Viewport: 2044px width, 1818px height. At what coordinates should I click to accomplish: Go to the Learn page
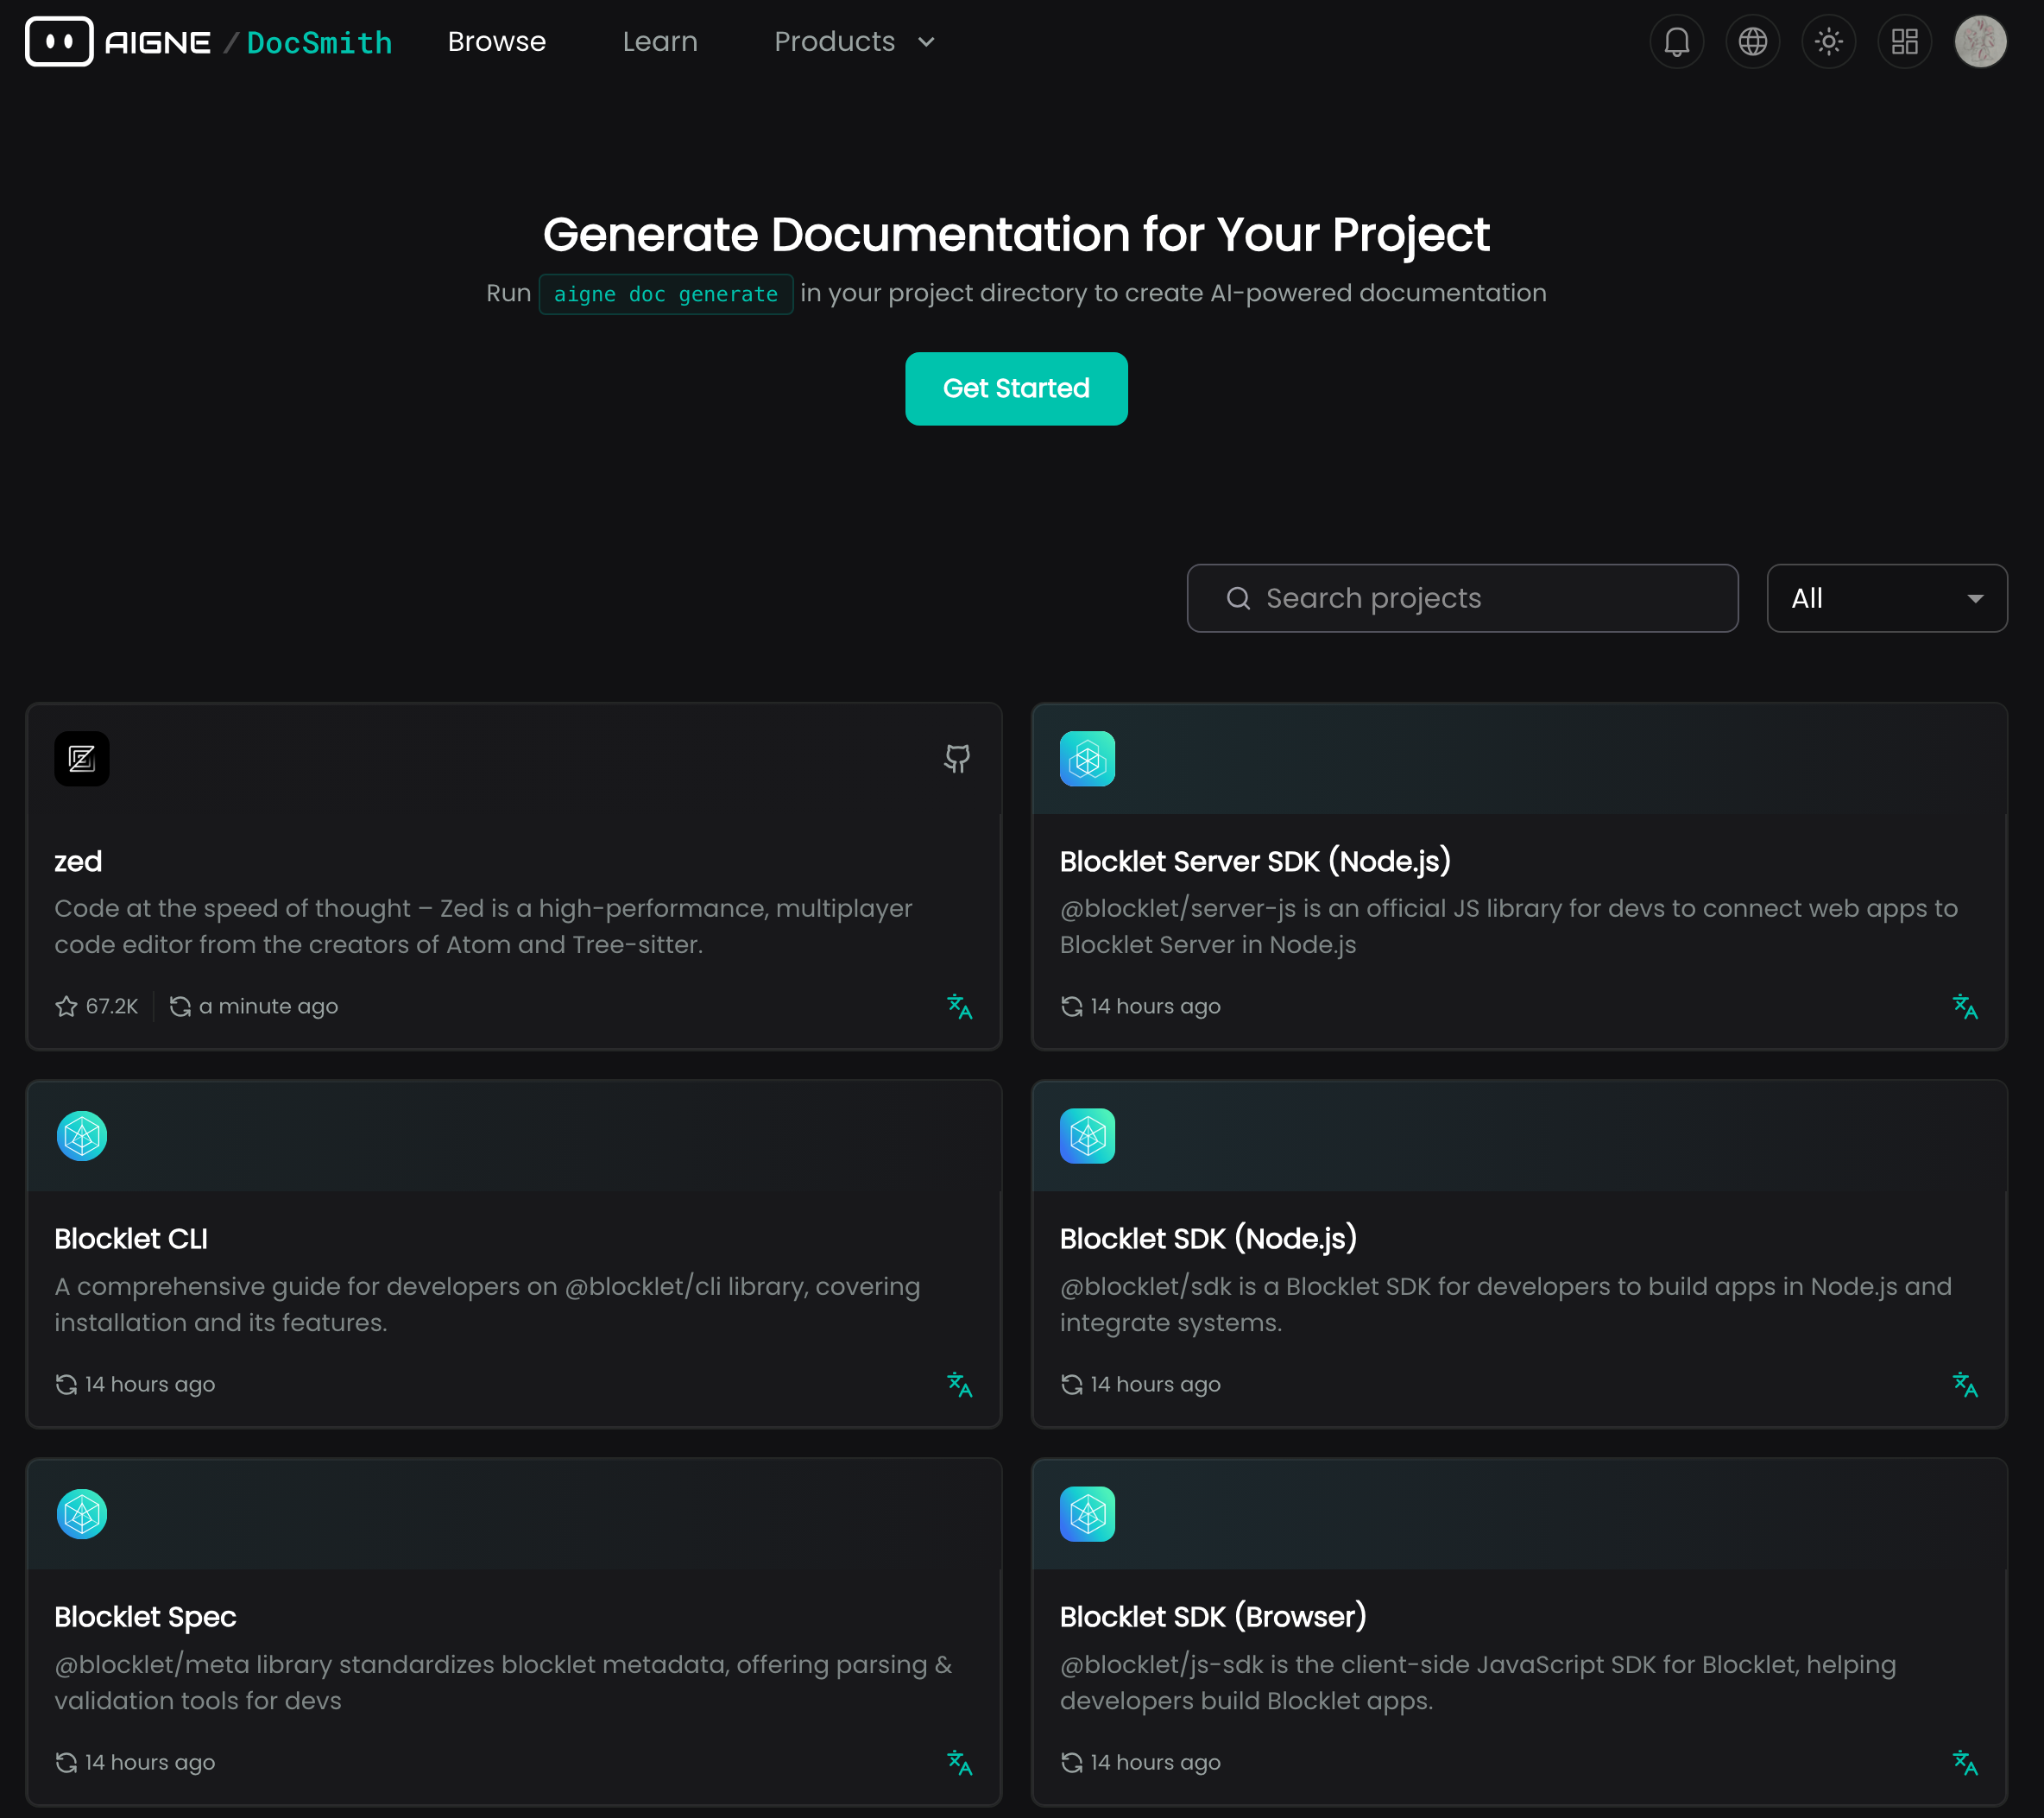(659, 42)
